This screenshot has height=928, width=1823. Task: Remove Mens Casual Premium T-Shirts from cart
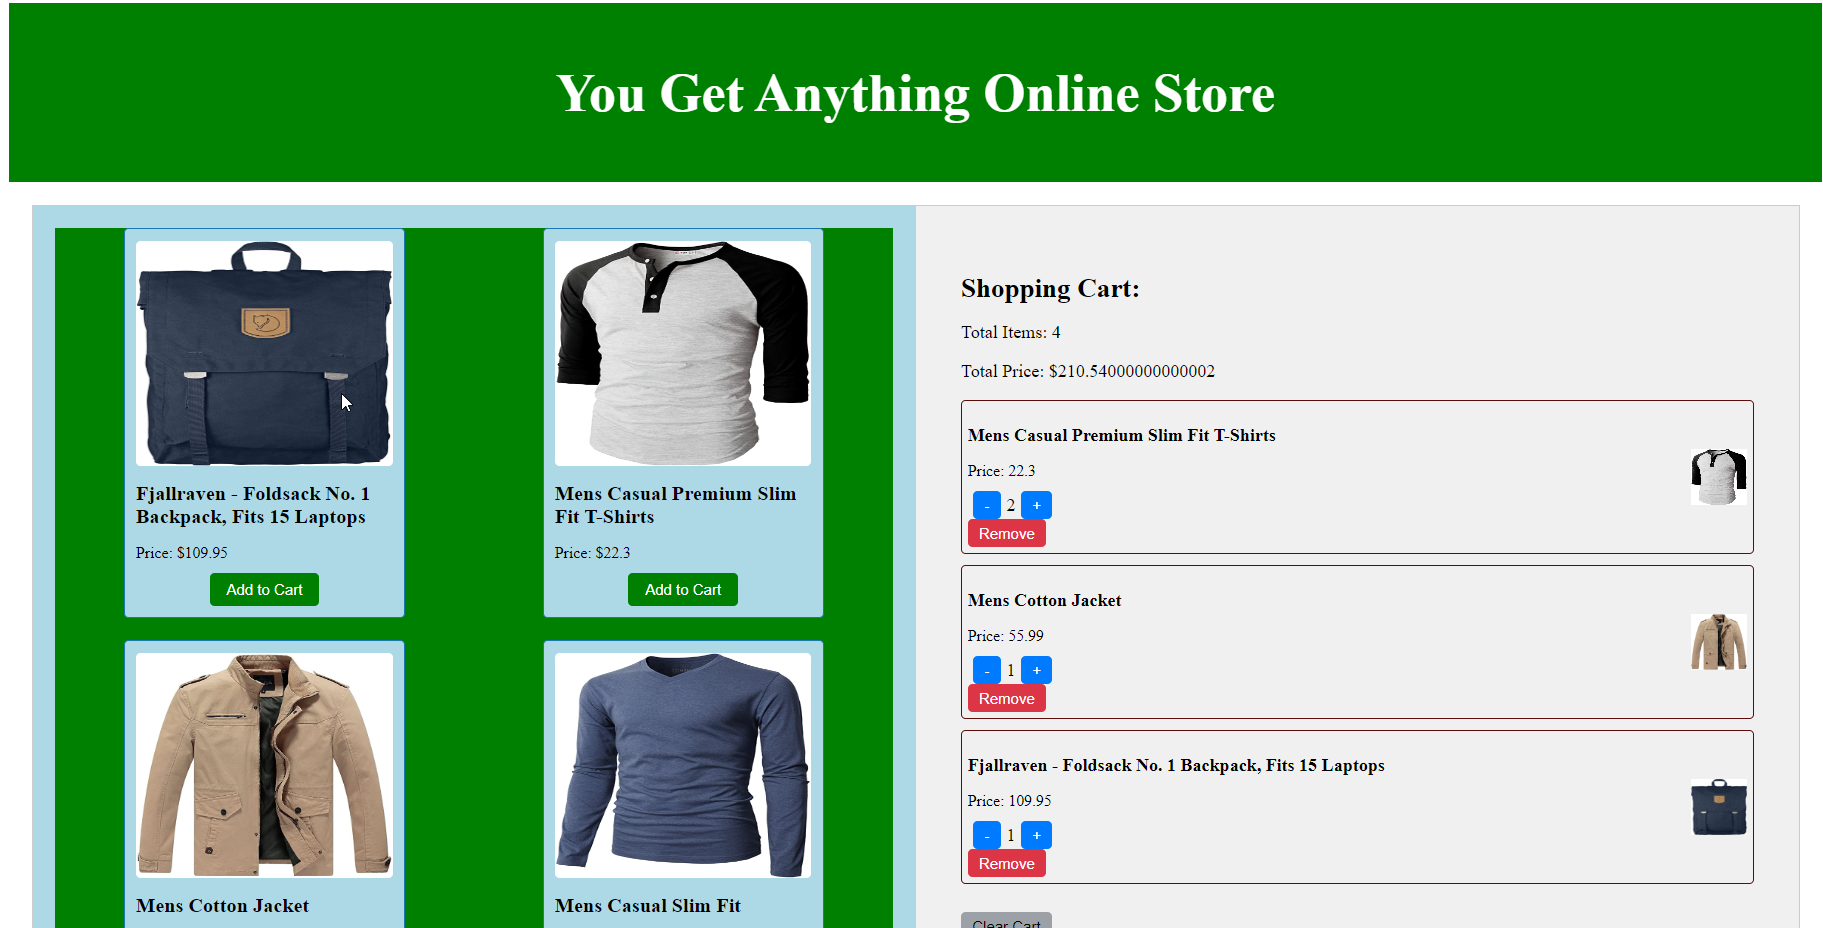click(1006, 534)
